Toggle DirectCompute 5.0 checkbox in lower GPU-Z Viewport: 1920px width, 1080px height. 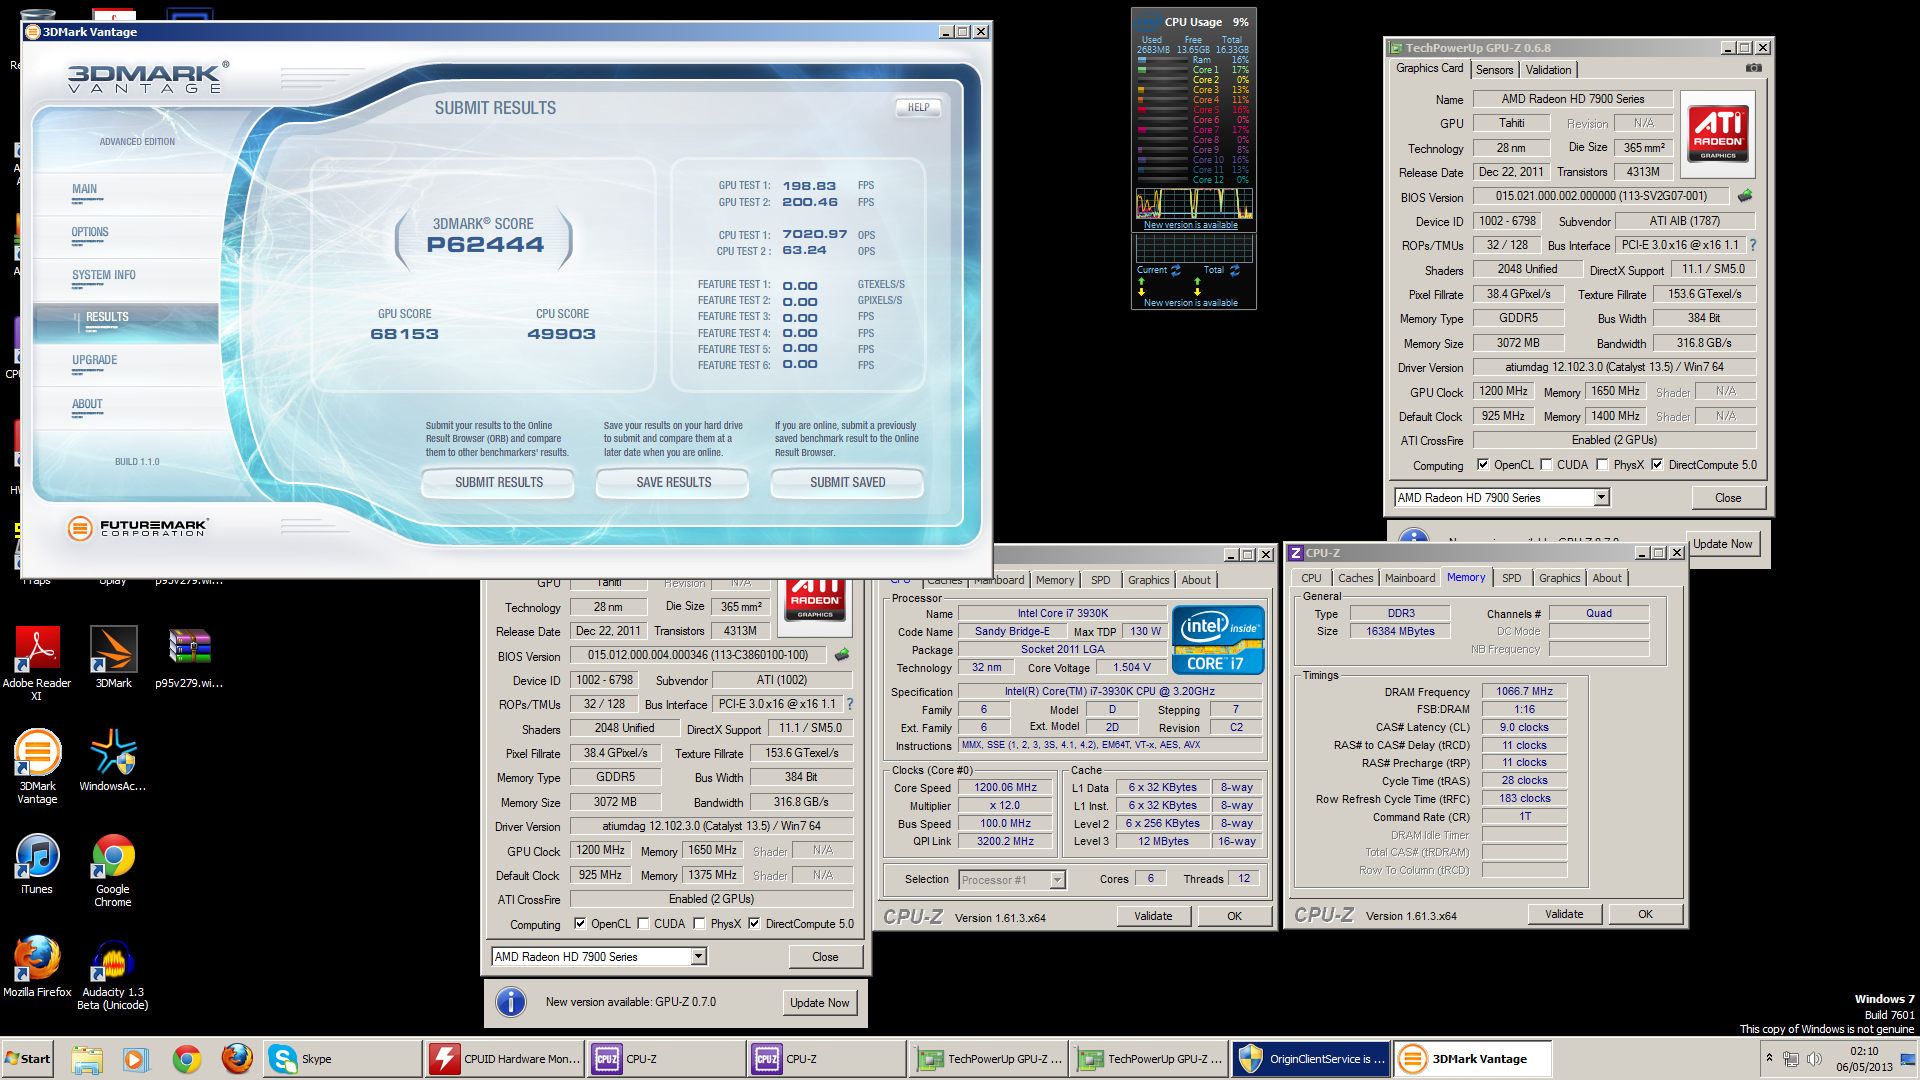[754, 924]
